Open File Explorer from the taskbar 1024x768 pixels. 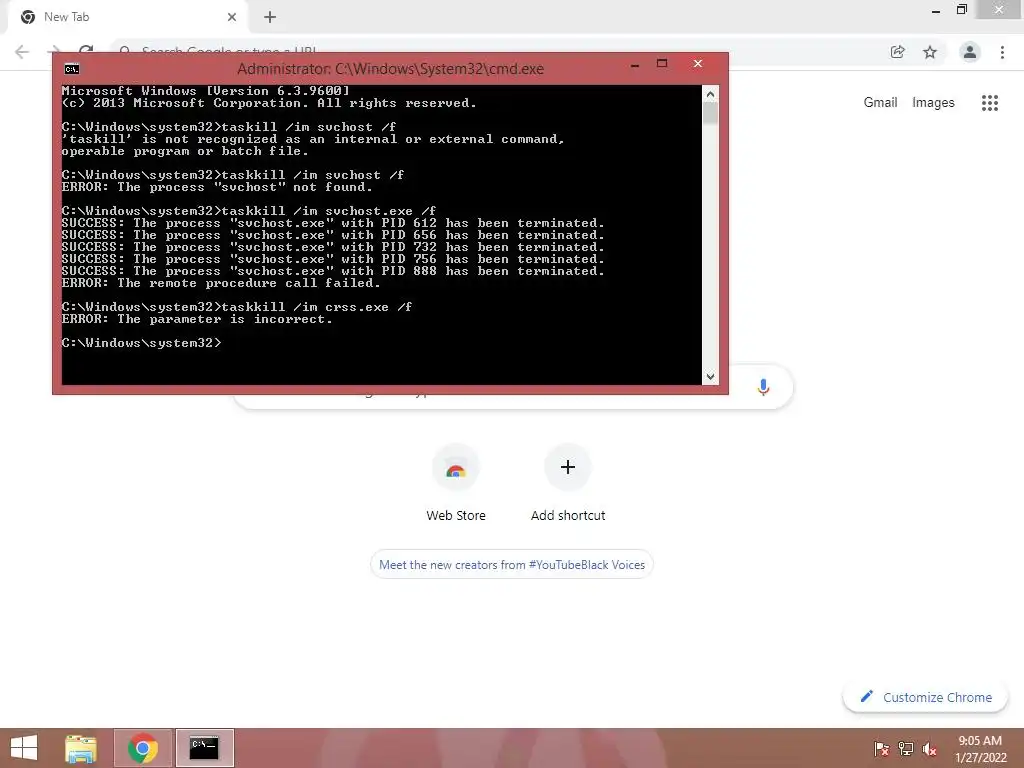pos(81,748)
